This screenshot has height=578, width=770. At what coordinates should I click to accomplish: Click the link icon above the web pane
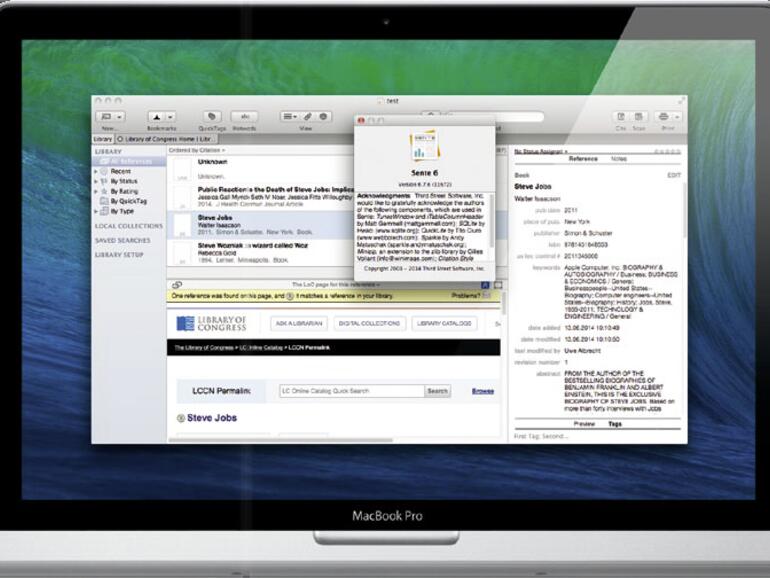click(x=177, y=285)
